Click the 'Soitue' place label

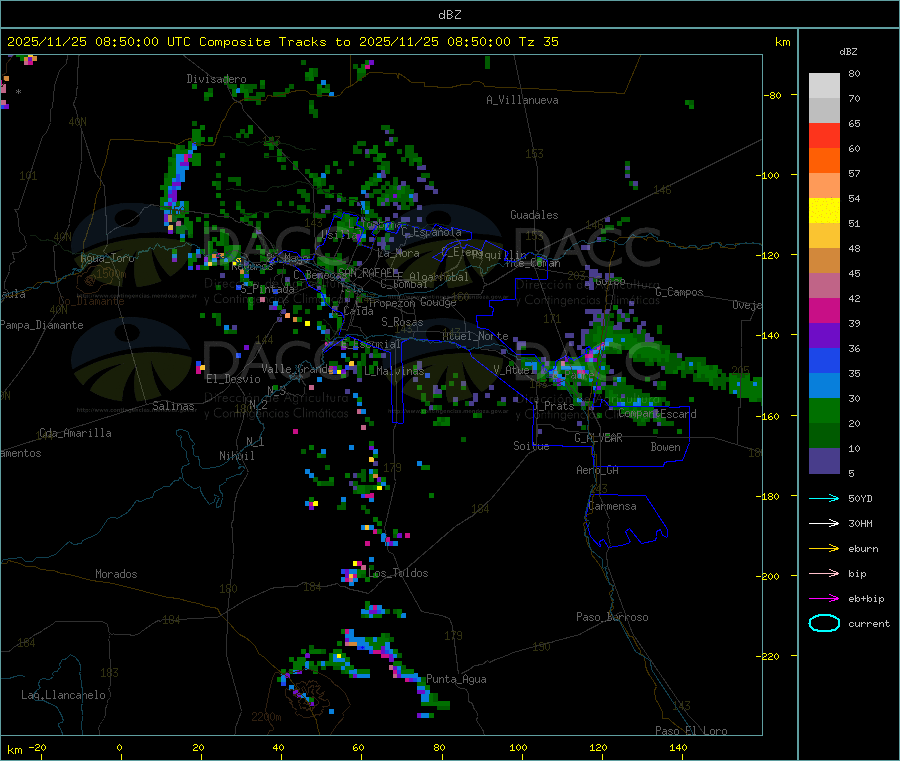click(531, 446)
